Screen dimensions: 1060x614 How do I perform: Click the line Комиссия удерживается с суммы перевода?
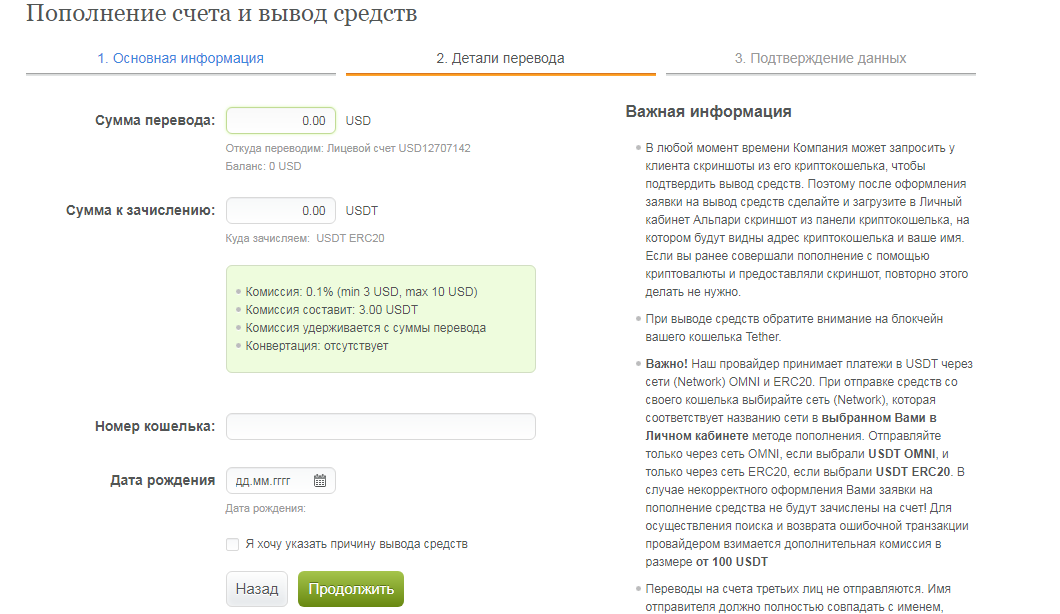365,328
